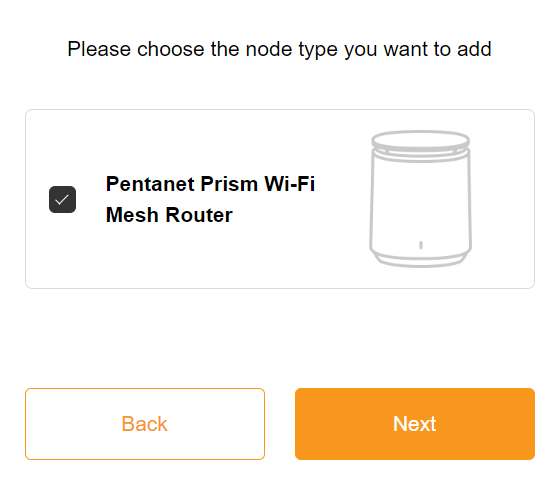
Task: Click the orange "Back" text
Action: pyautogui.click(x=144, y=424)
